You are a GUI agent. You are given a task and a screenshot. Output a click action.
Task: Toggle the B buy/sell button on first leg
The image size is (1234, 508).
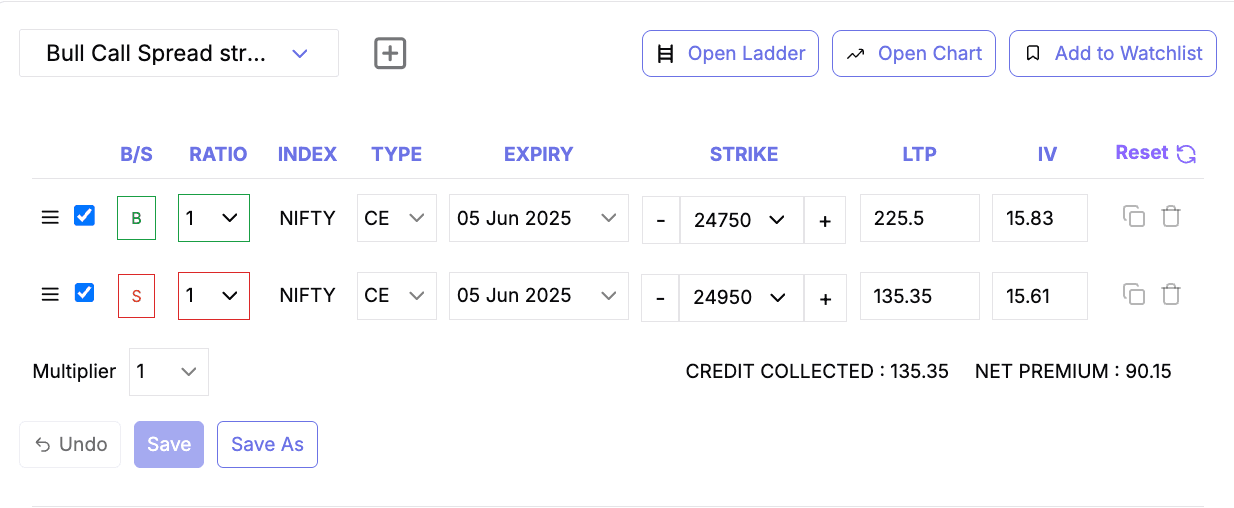(136, 218)
